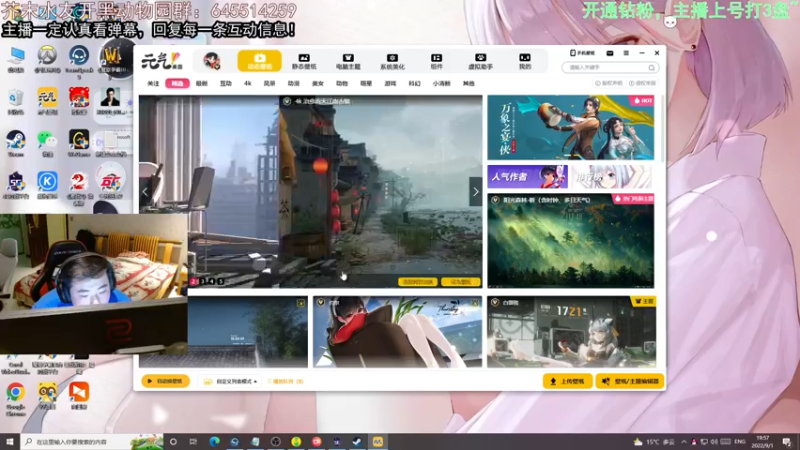Open the 排行榜 ranking tile
The height and width of the screenshot is (450, 800).
coord(612,177)
